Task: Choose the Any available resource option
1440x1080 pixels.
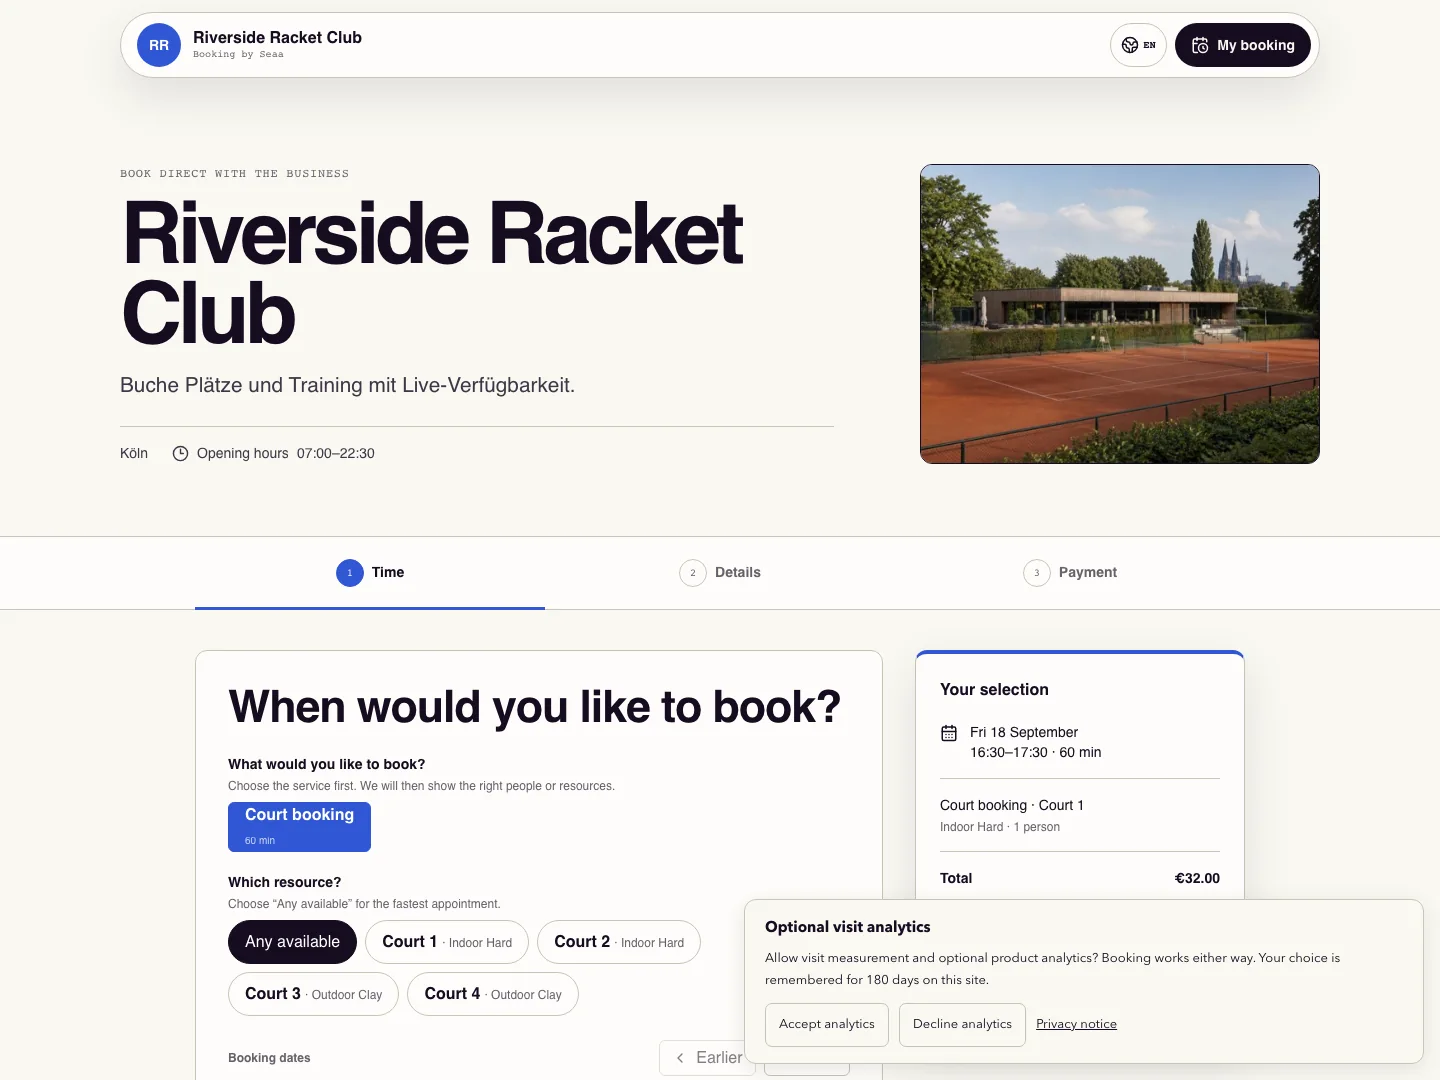Action: pos(292,942)
